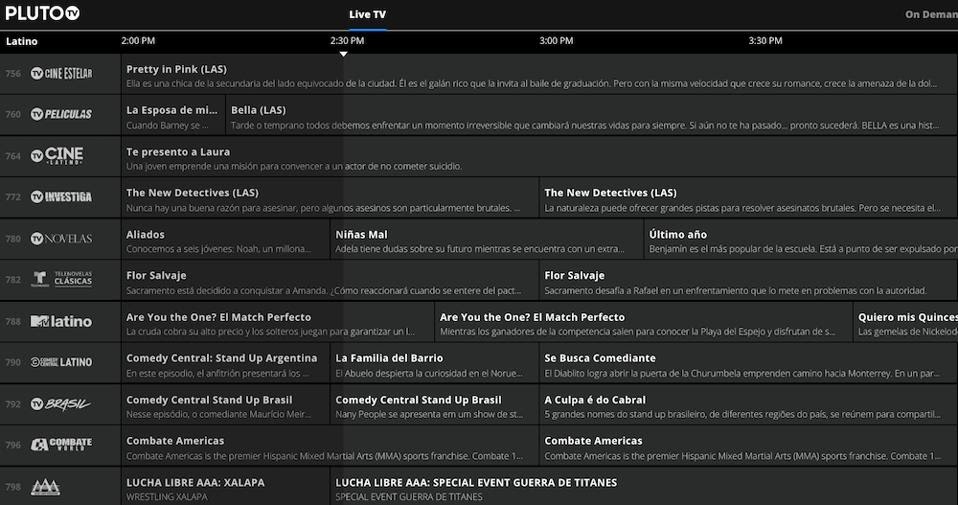
Task: Open 3:00 PM Combate Americas listing
Action: 748,445
